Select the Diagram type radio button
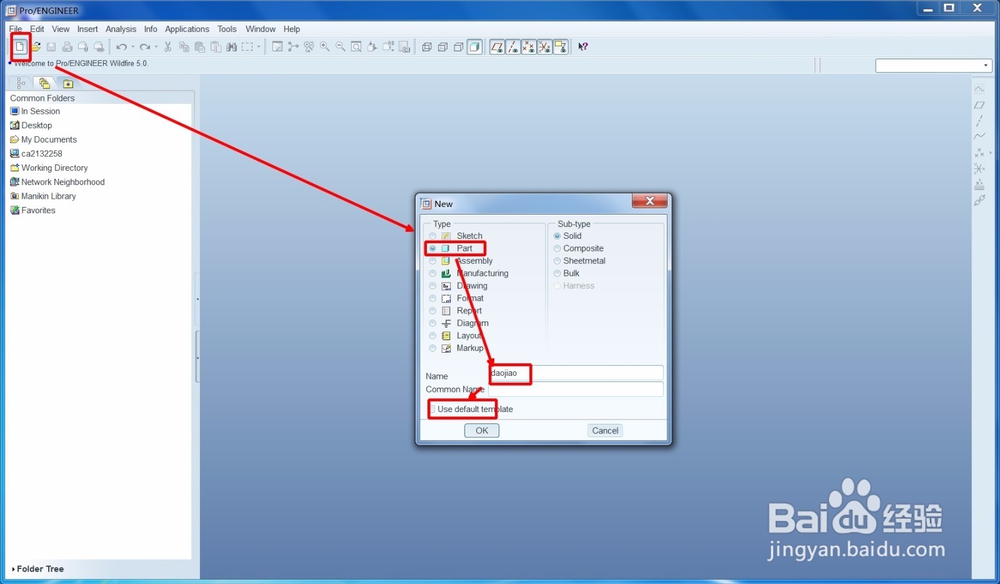 pyautogui.click(x=432, y=323)
